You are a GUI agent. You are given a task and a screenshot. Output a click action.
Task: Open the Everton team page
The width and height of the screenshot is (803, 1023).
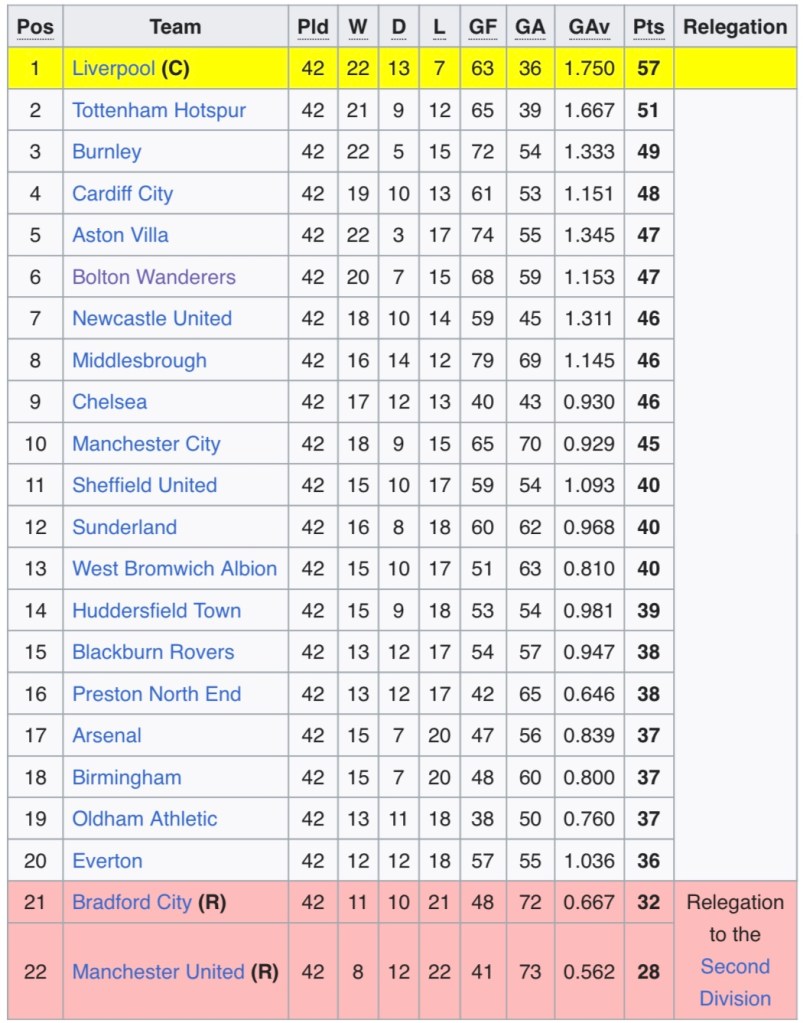pos(107,861)
